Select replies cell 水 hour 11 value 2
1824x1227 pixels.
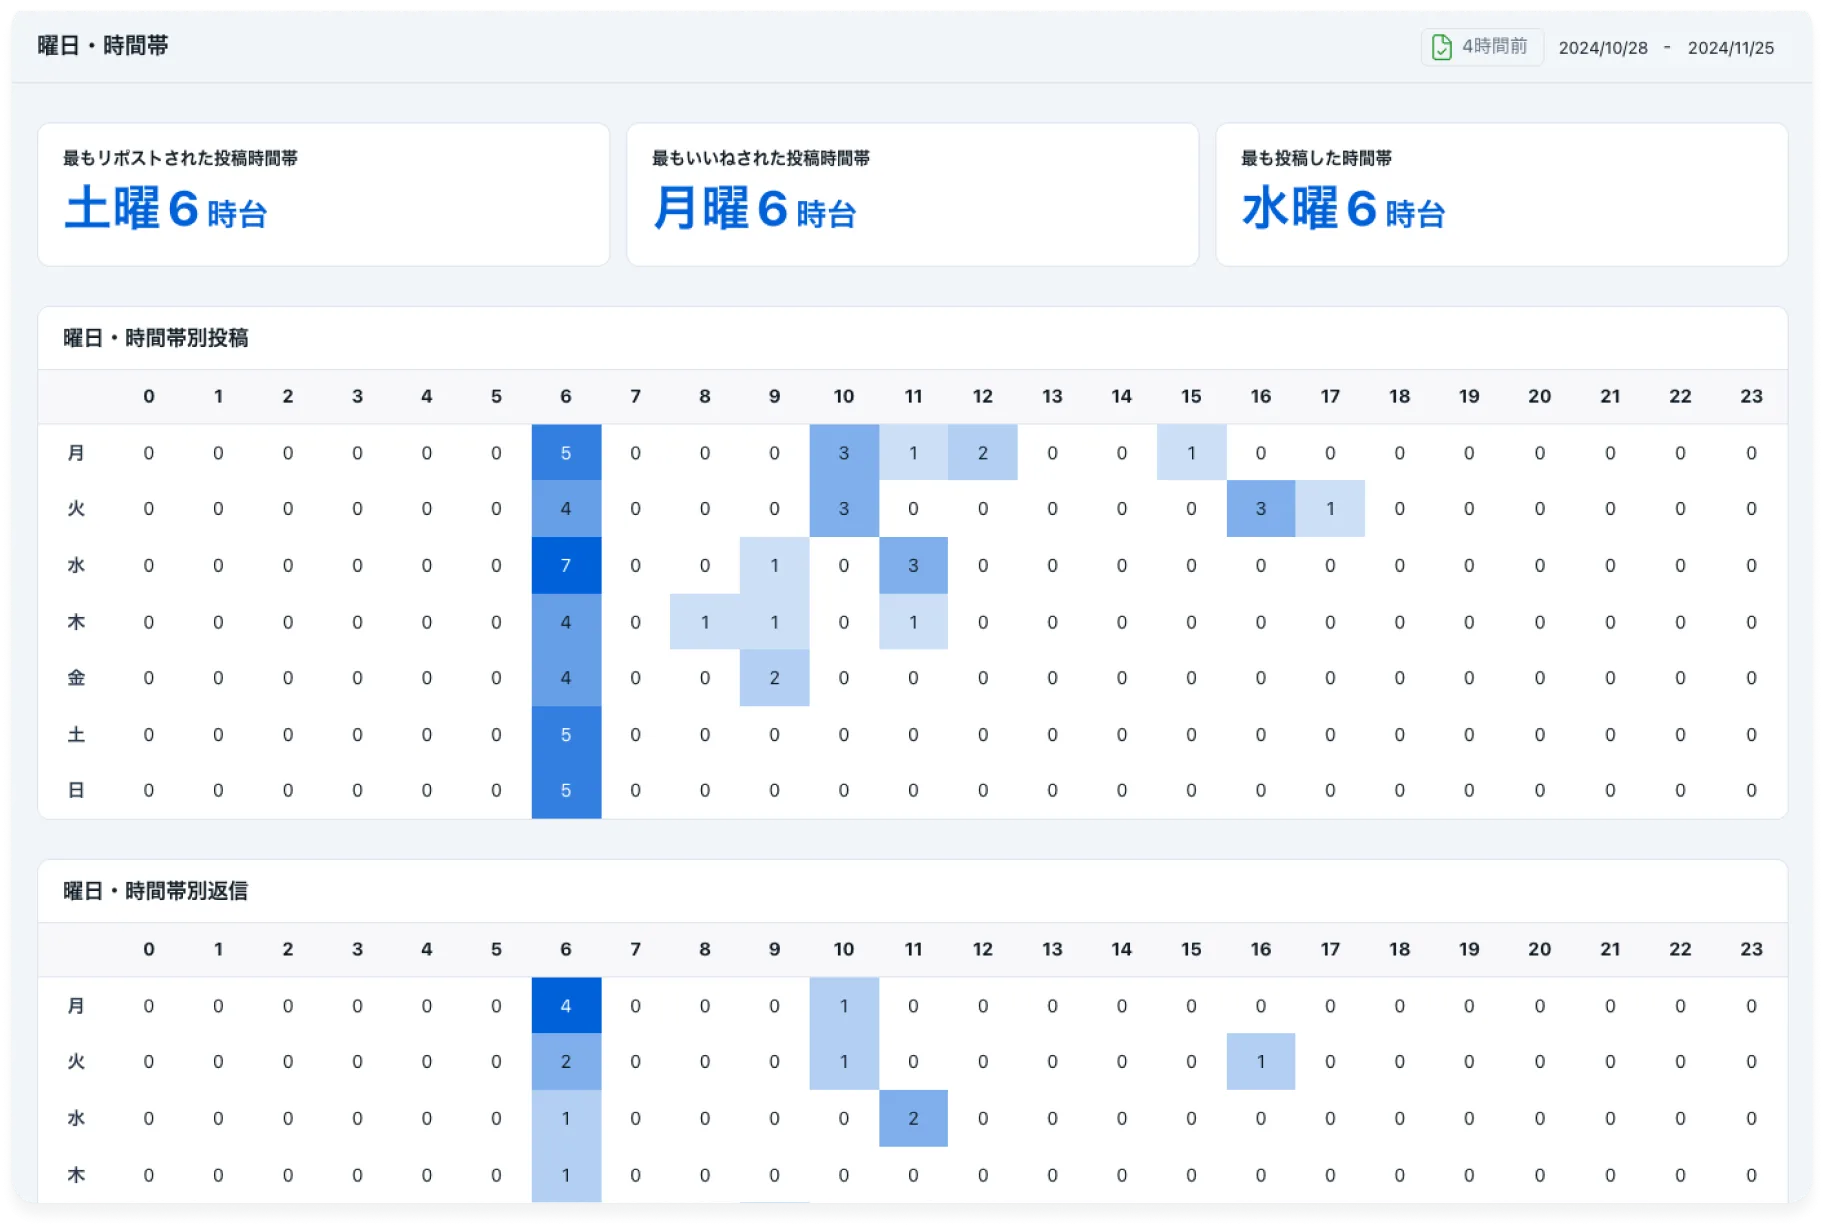pos(914,1119)
